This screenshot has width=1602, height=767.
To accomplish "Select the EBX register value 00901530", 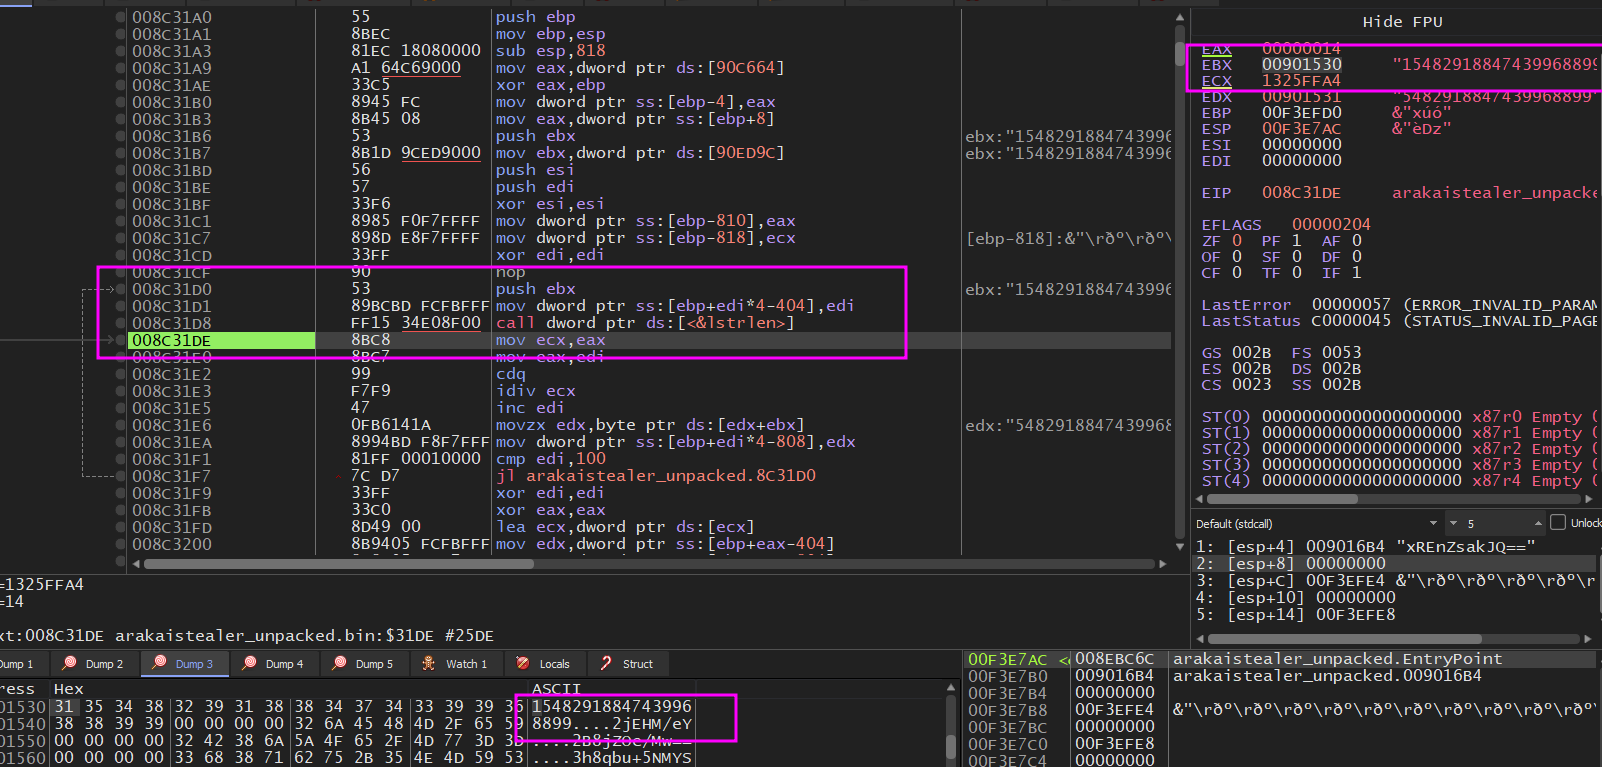I will [x=1301, y=65].
